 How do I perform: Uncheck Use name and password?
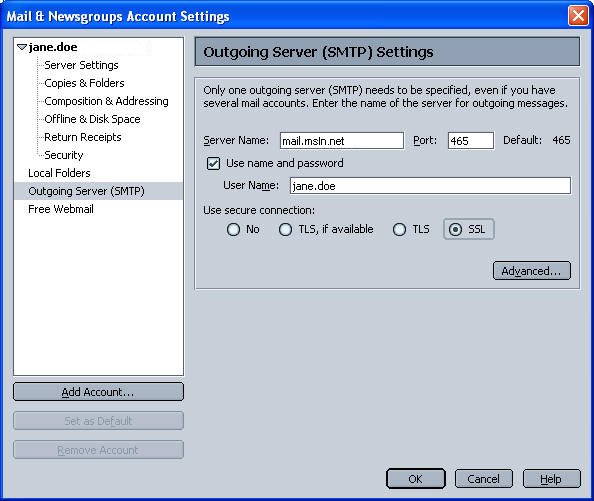coord(213,164)
